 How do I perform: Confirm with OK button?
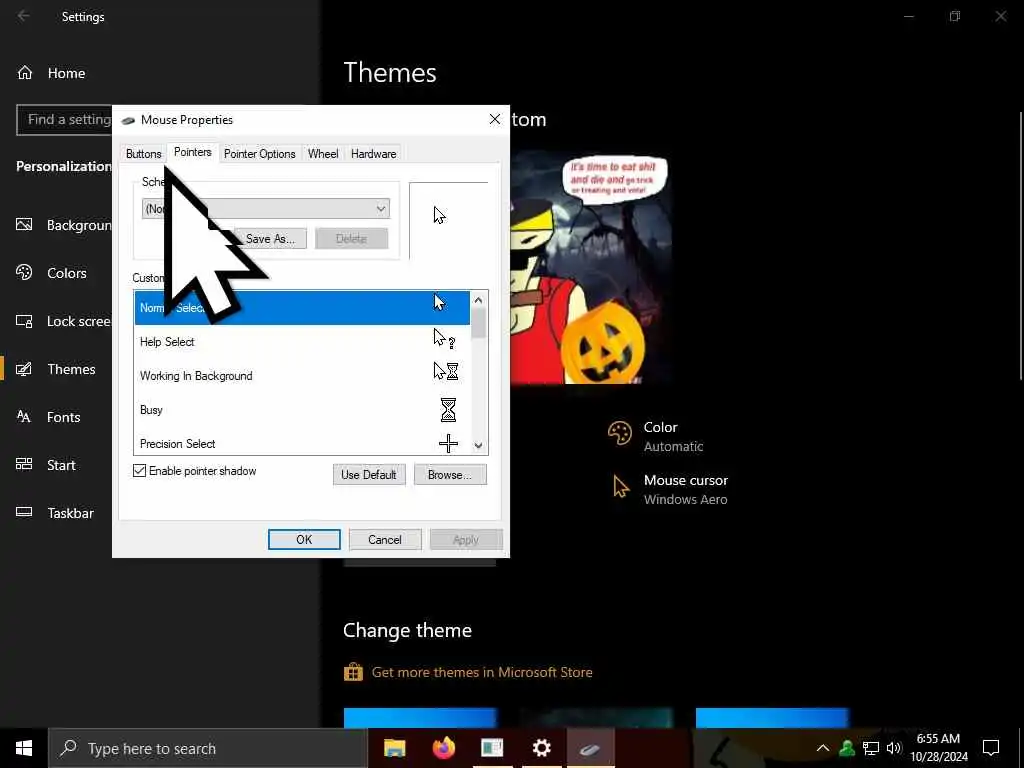coord(304,539)
